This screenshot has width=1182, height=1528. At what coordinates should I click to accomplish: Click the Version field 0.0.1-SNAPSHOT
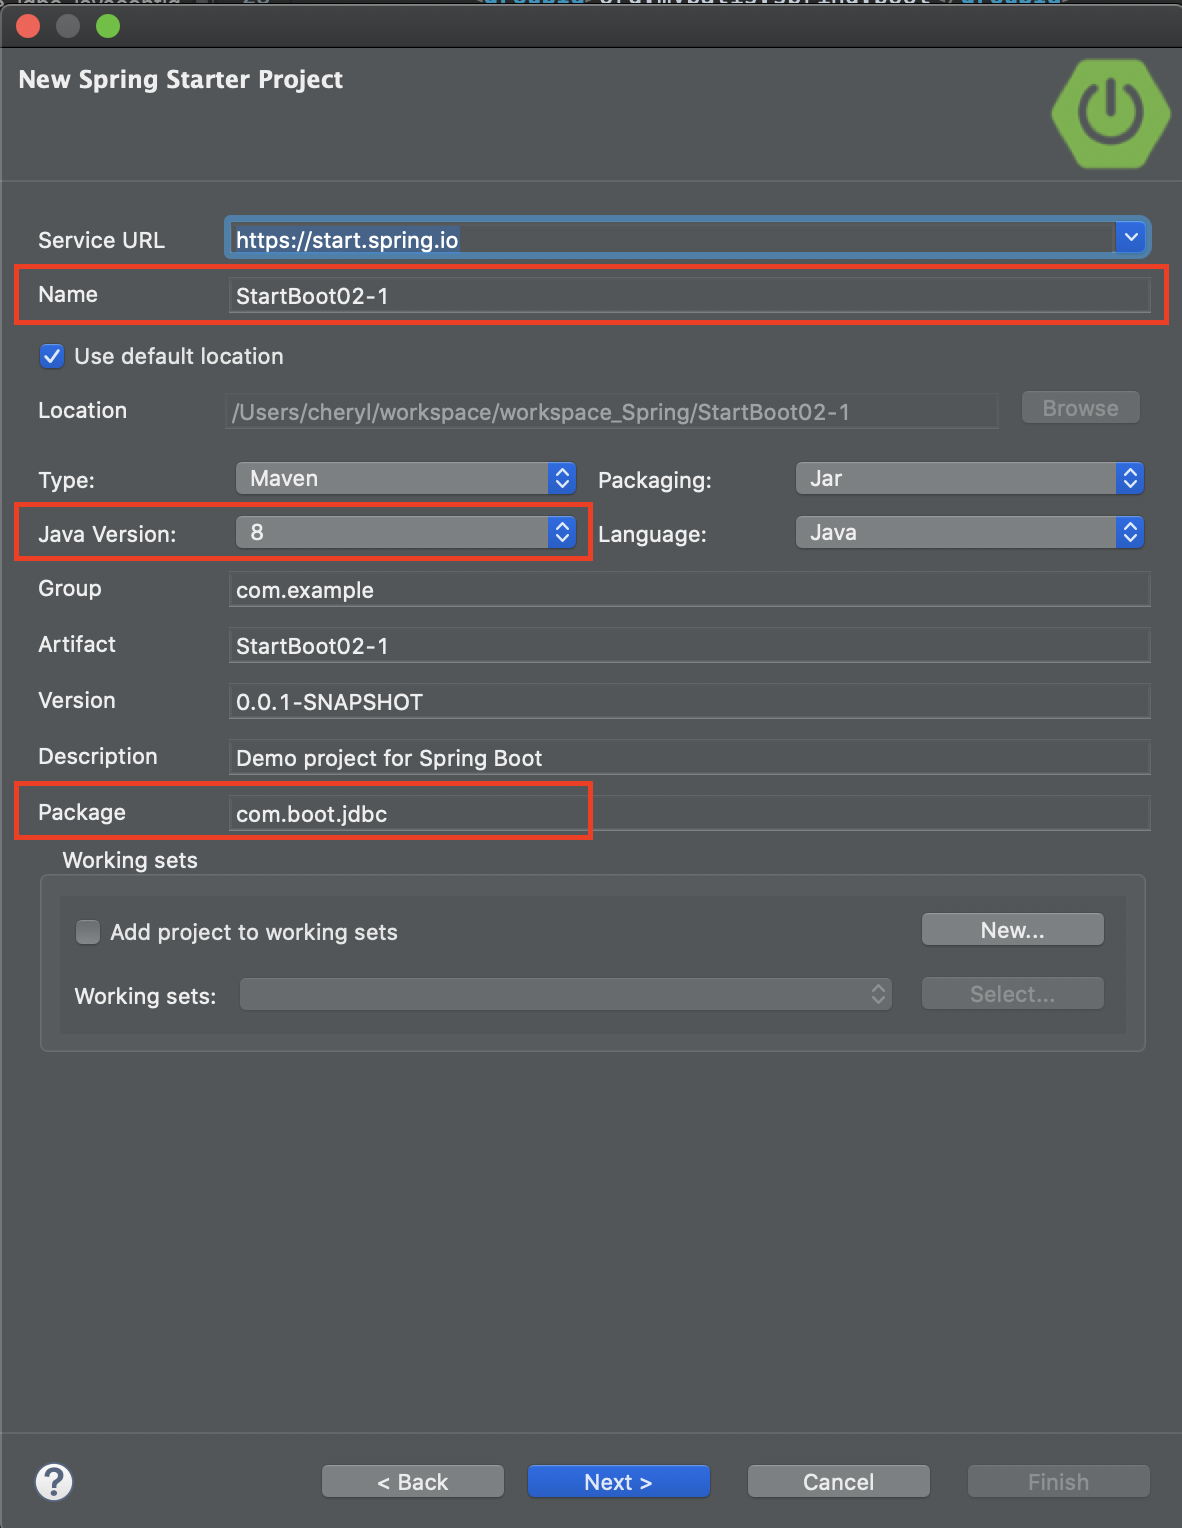pyautogui.click(x=689, y=701)
